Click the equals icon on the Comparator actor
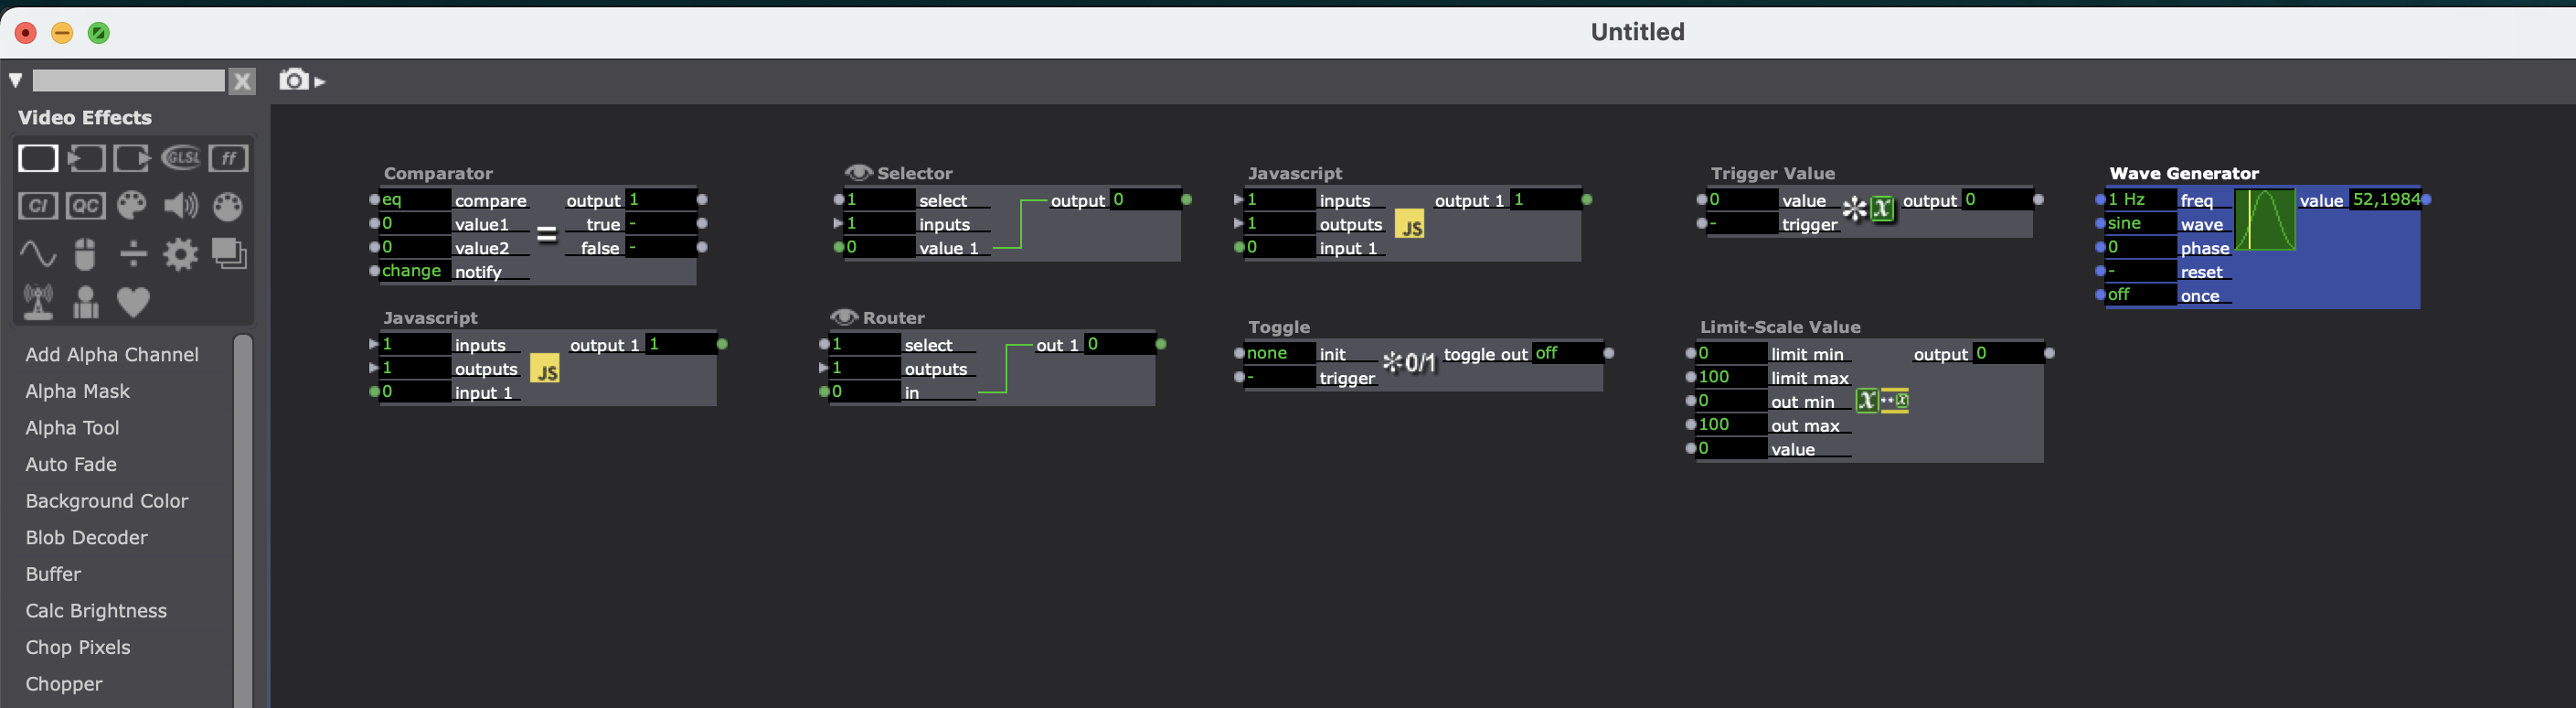 pyautogui.click(x=546, y=235)
